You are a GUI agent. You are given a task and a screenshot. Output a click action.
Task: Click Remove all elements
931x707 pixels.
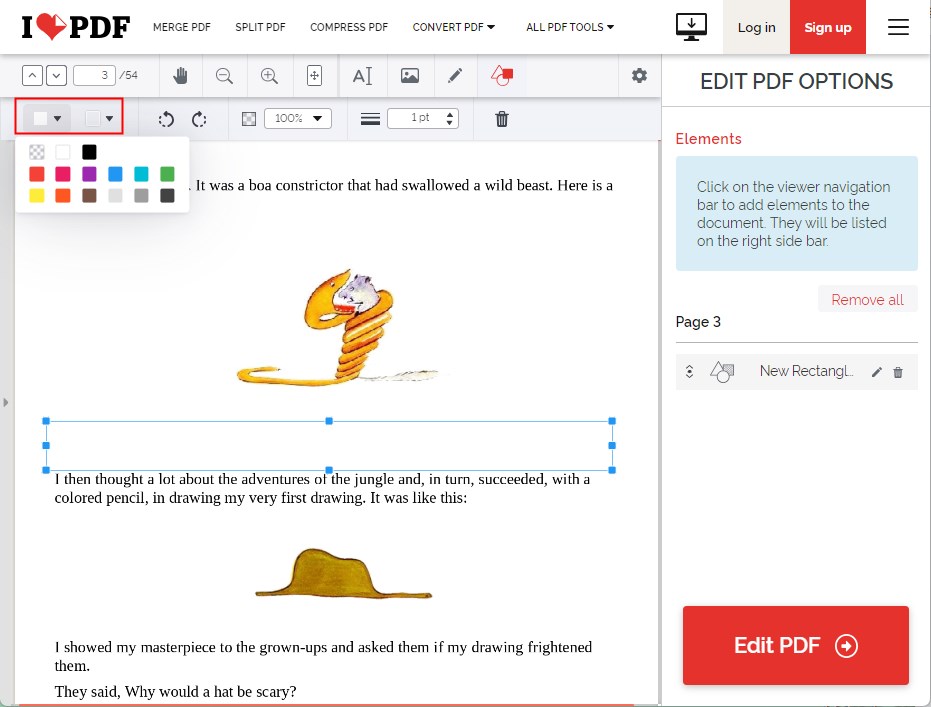point(867,300)
